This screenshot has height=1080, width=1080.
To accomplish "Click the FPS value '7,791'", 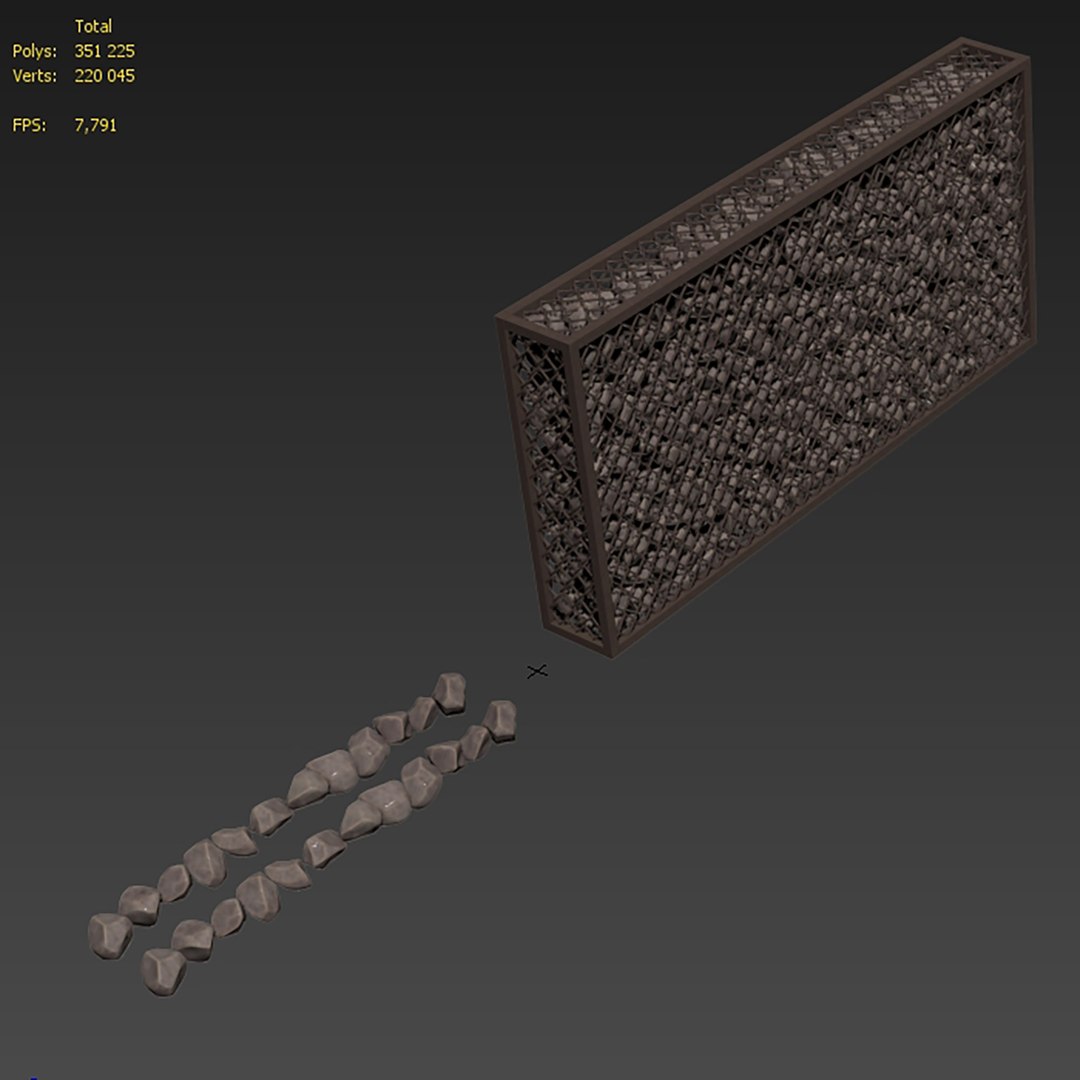I will coord(96,125).
